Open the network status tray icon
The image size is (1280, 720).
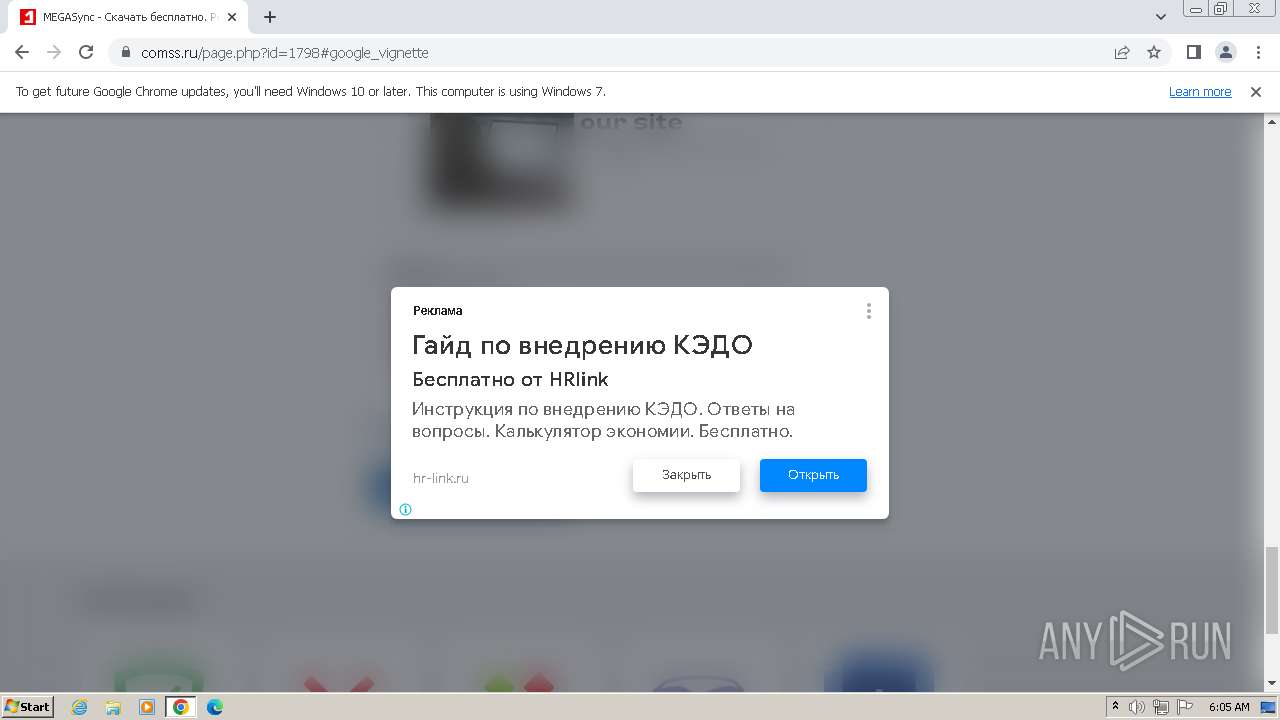pyautogui.click(x=1161, y=707)
